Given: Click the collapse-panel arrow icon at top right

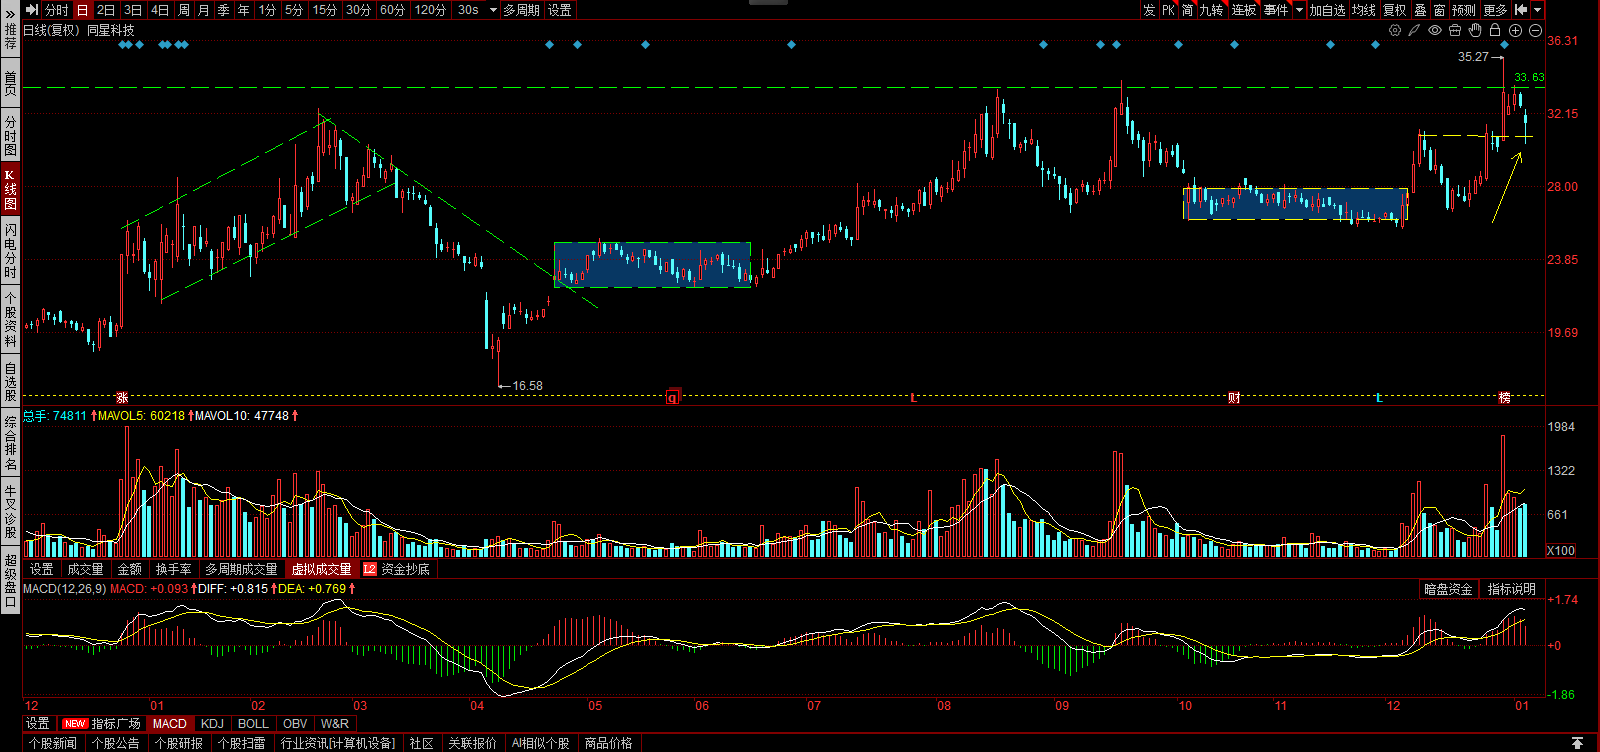Looking at the screenshot, I should pyautogui.click(x=1521, y=10).
